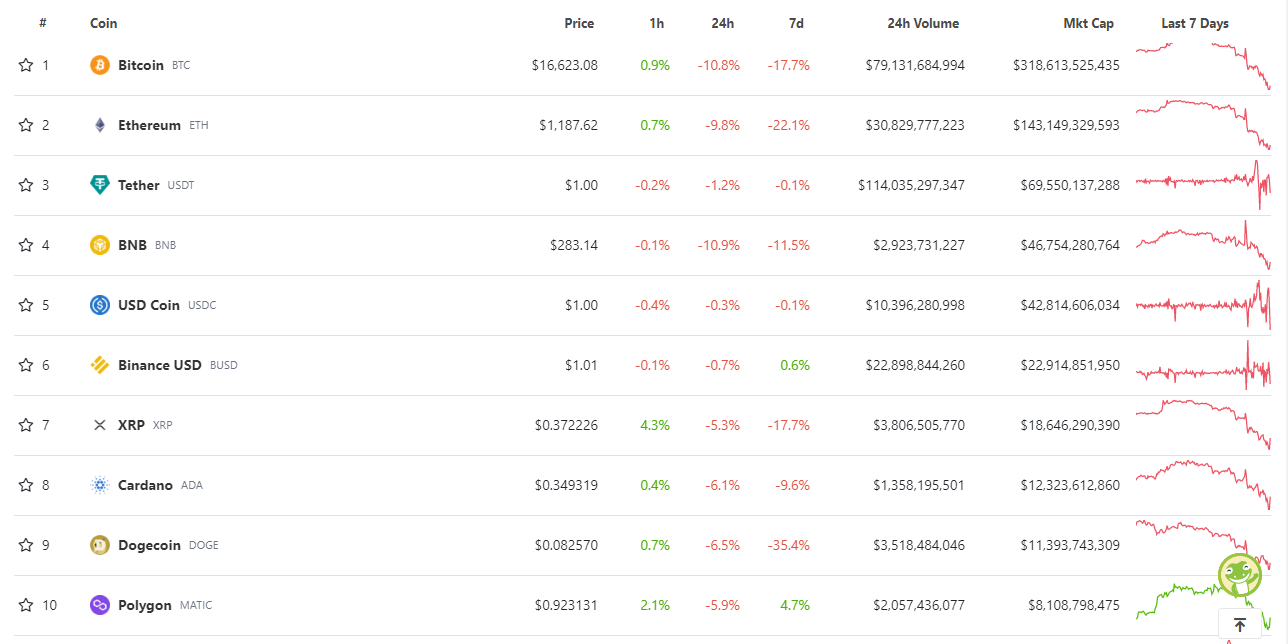Open the Binance USD page link
The image size is (1288, 644).
click(160, 365)
